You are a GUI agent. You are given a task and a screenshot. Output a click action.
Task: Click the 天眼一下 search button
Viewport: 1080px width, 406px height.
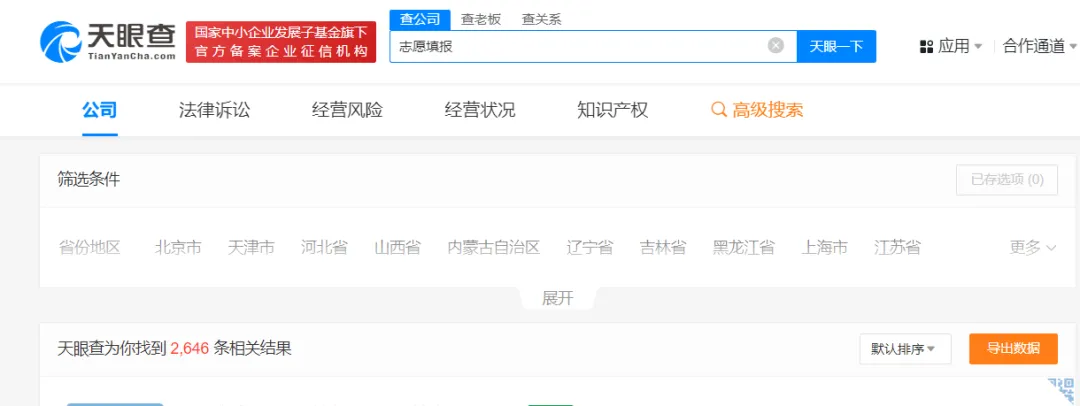pyautogui.click(x=836, y=46)
